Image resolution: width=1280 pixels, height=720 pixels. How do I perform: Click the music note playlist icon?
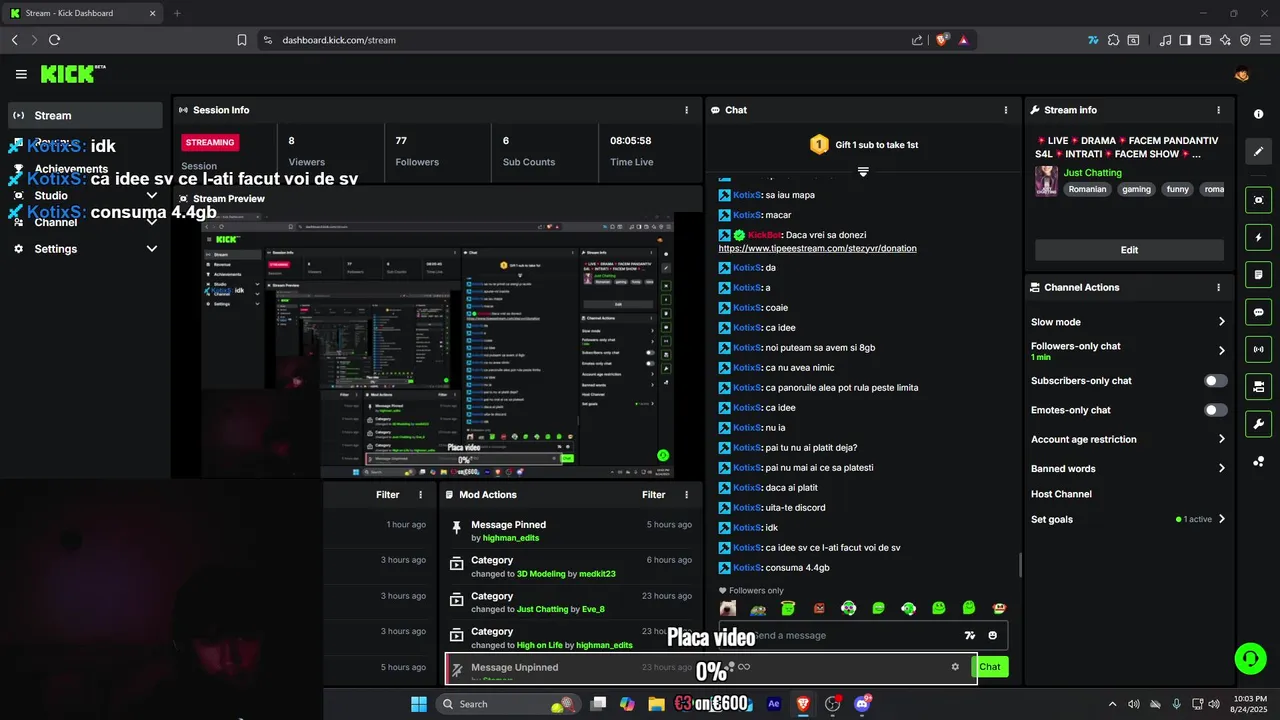(1165, 40)
